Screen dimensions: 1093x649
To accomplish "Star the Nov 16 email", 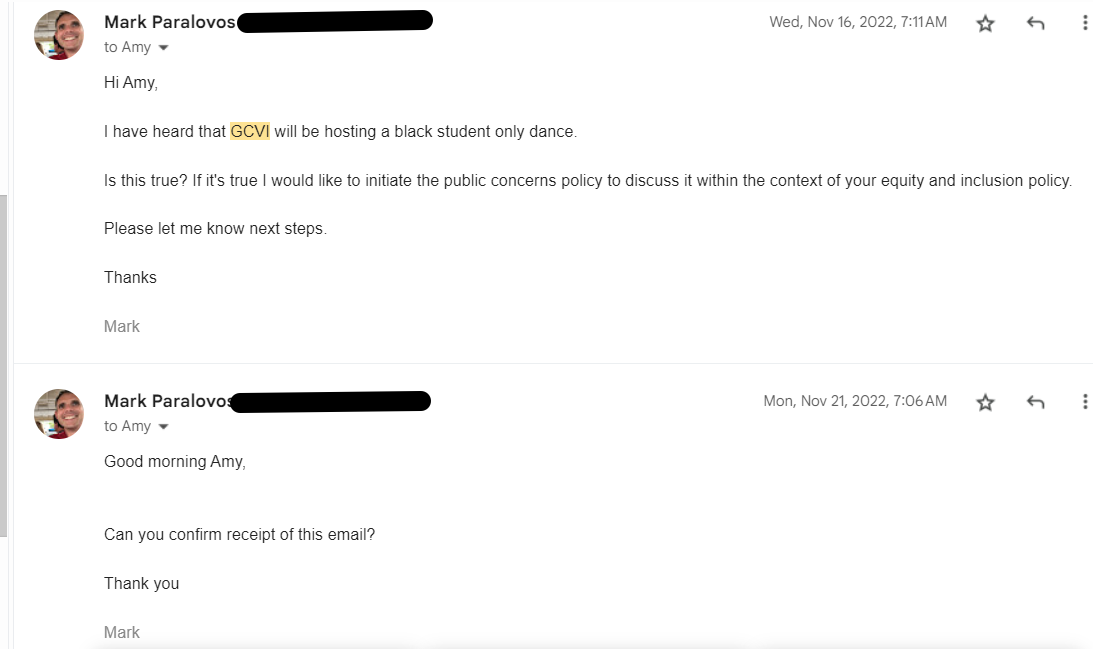I will coord(985,24).
